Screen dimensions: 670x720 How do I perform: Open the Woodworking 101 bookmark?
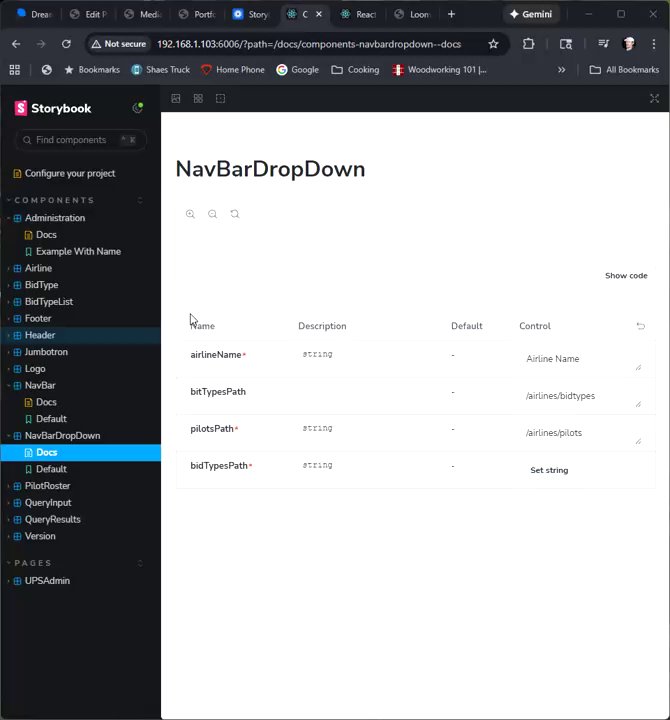click(x=439, y=70)
